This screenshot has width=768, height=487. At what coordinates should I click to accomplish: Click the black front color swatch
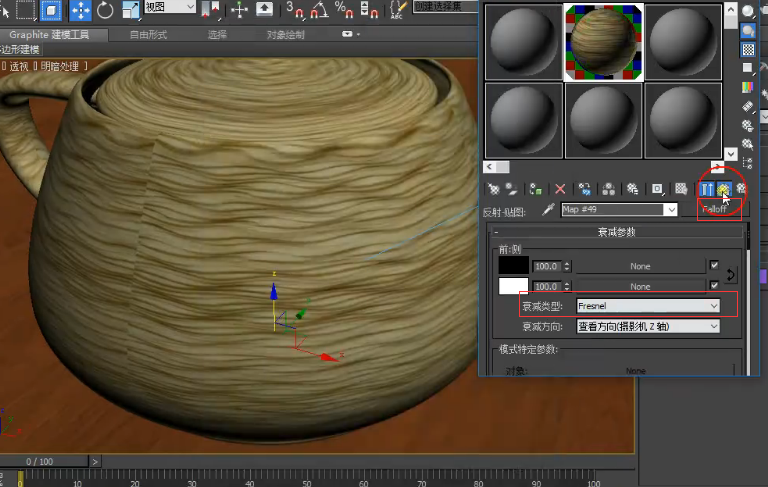[x=514, y=266]
